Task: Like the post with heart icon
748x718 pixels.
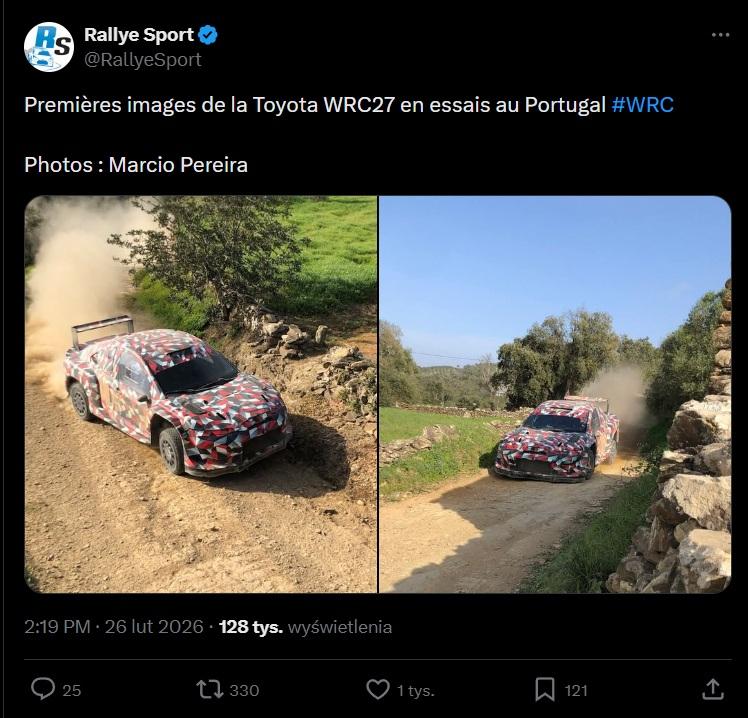Action: coord(377,689)
